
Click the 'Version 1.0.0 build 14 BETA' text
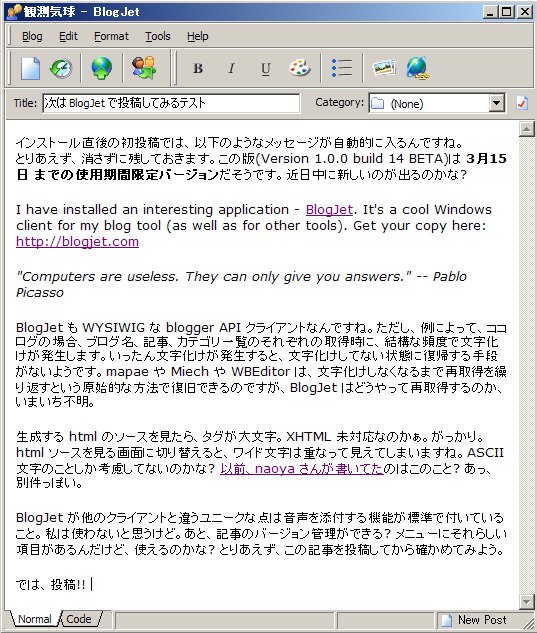[352, 158]
